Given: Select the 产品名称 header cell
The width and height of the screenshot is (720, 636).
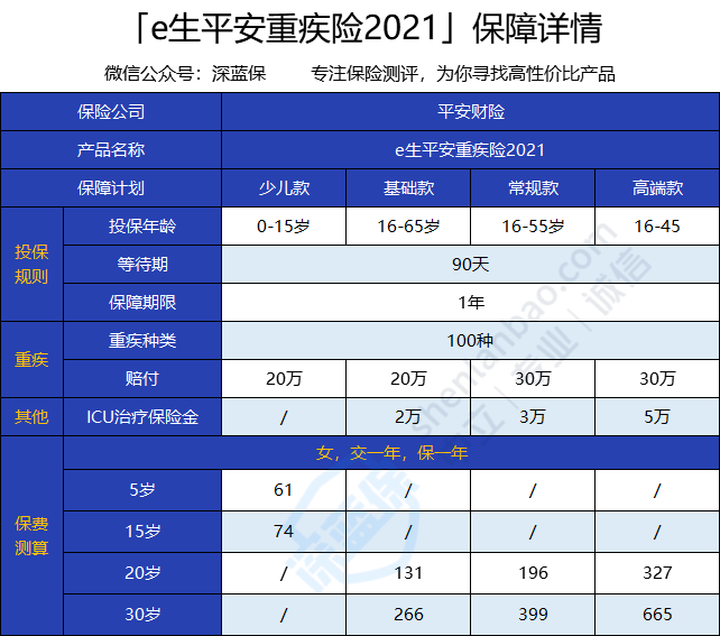Looking at the screenshot, I should point(111,150).
